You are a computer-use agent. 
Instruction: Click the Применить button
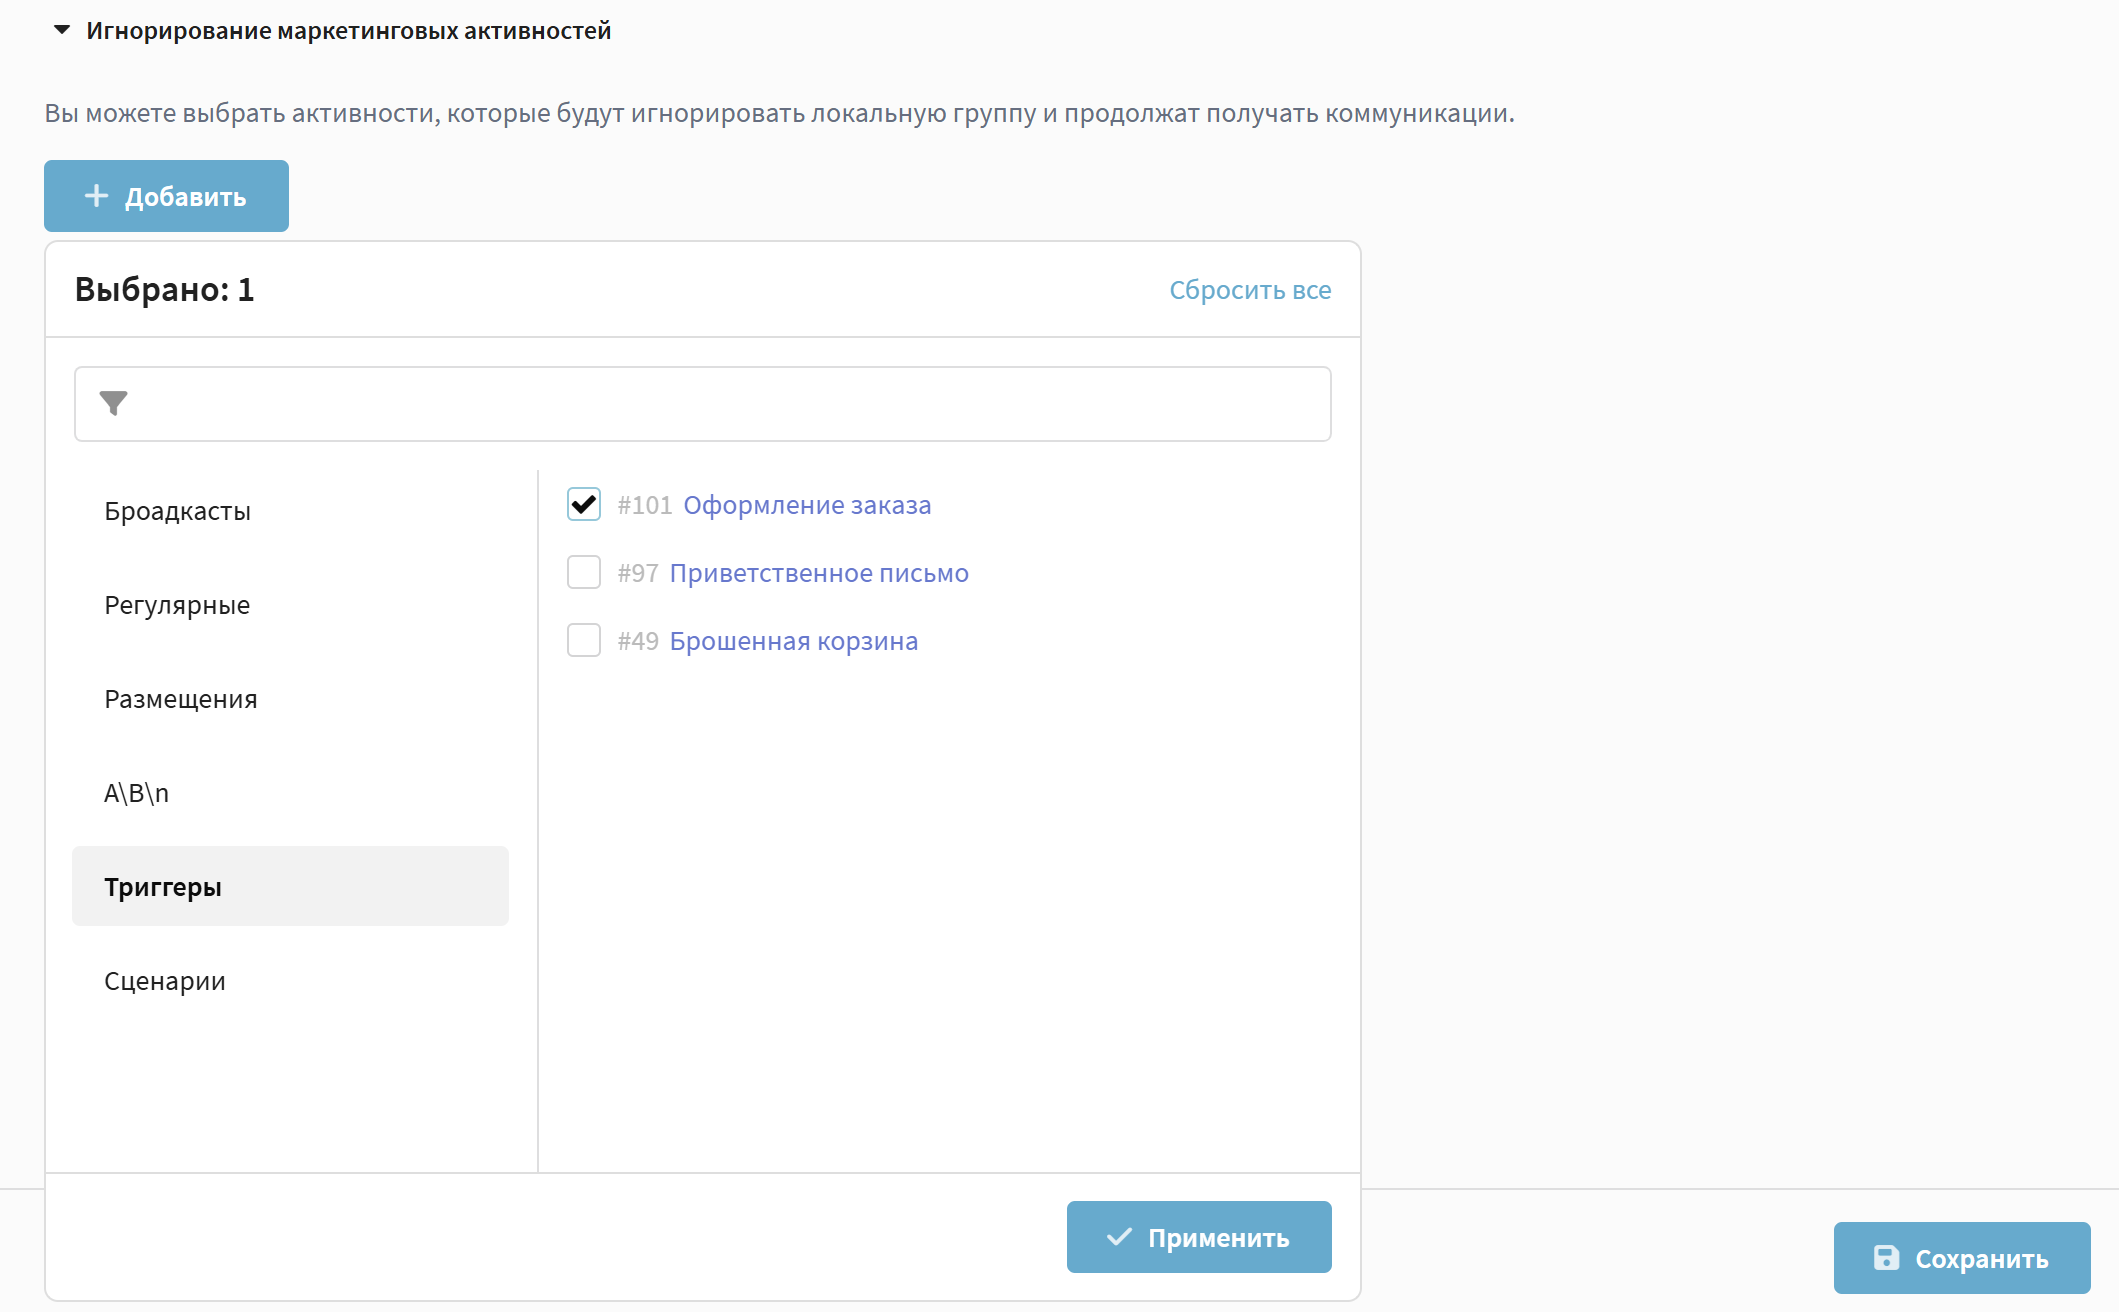pyautogui.click(x=1198, y=1237)
